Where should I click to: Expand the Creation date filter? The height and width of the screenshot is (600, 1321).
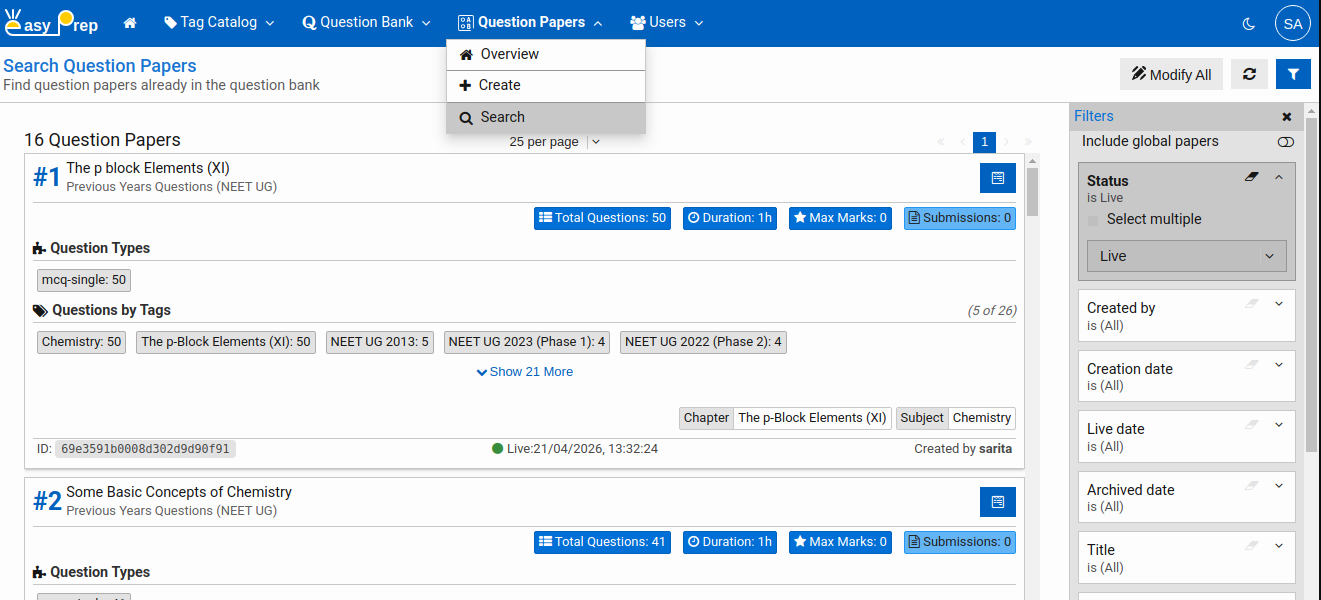tap(1278, 366)
